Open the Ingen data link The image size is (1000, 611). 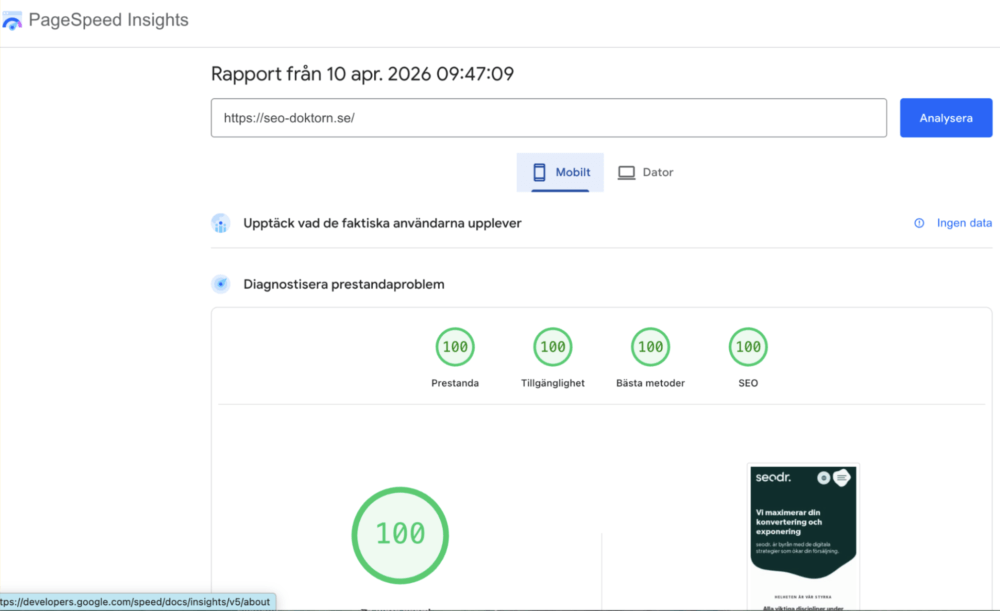click(964, 223)
